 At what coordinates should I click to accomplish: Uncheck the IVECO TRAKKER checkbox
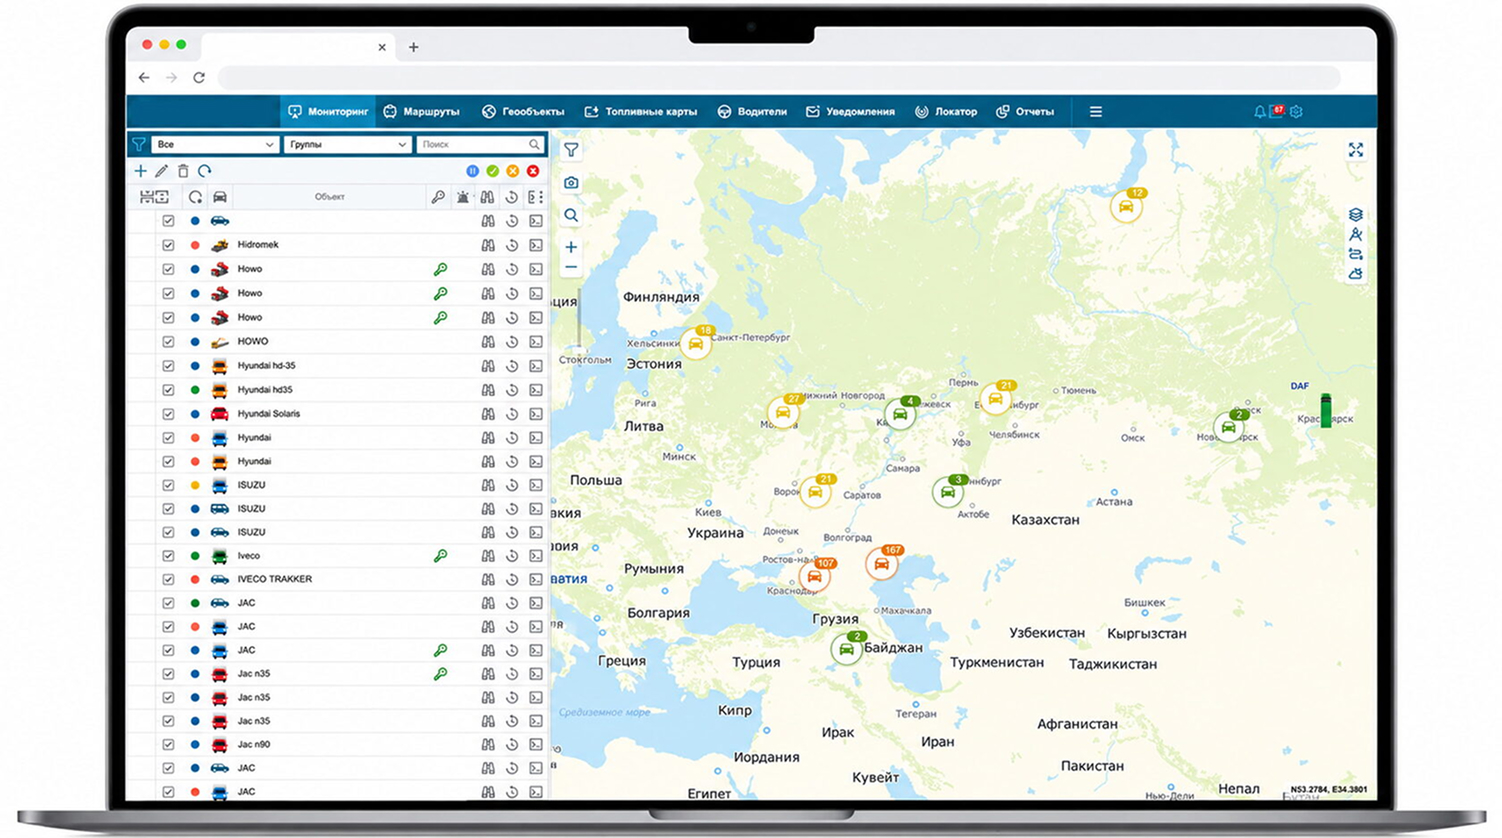pos(168,579)
